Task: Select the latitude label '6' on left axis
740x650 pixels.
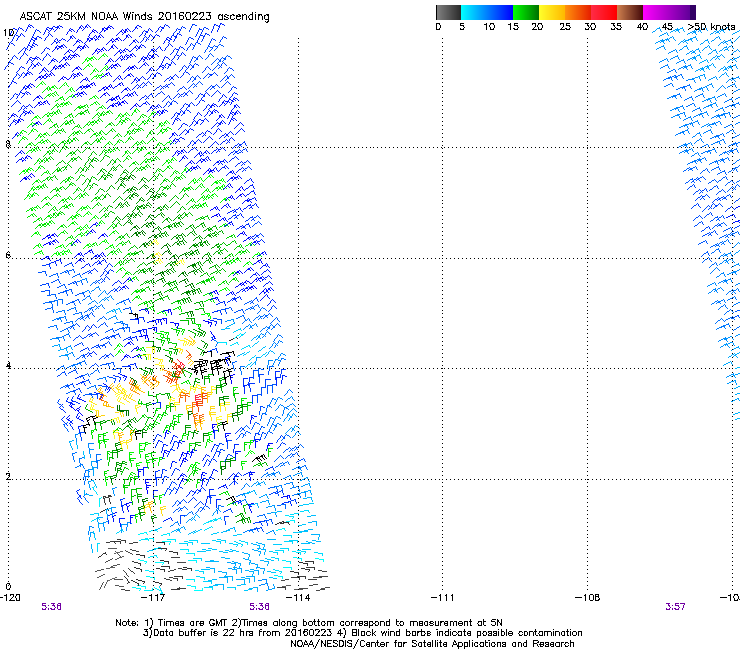Action: [x=8, y=255]
